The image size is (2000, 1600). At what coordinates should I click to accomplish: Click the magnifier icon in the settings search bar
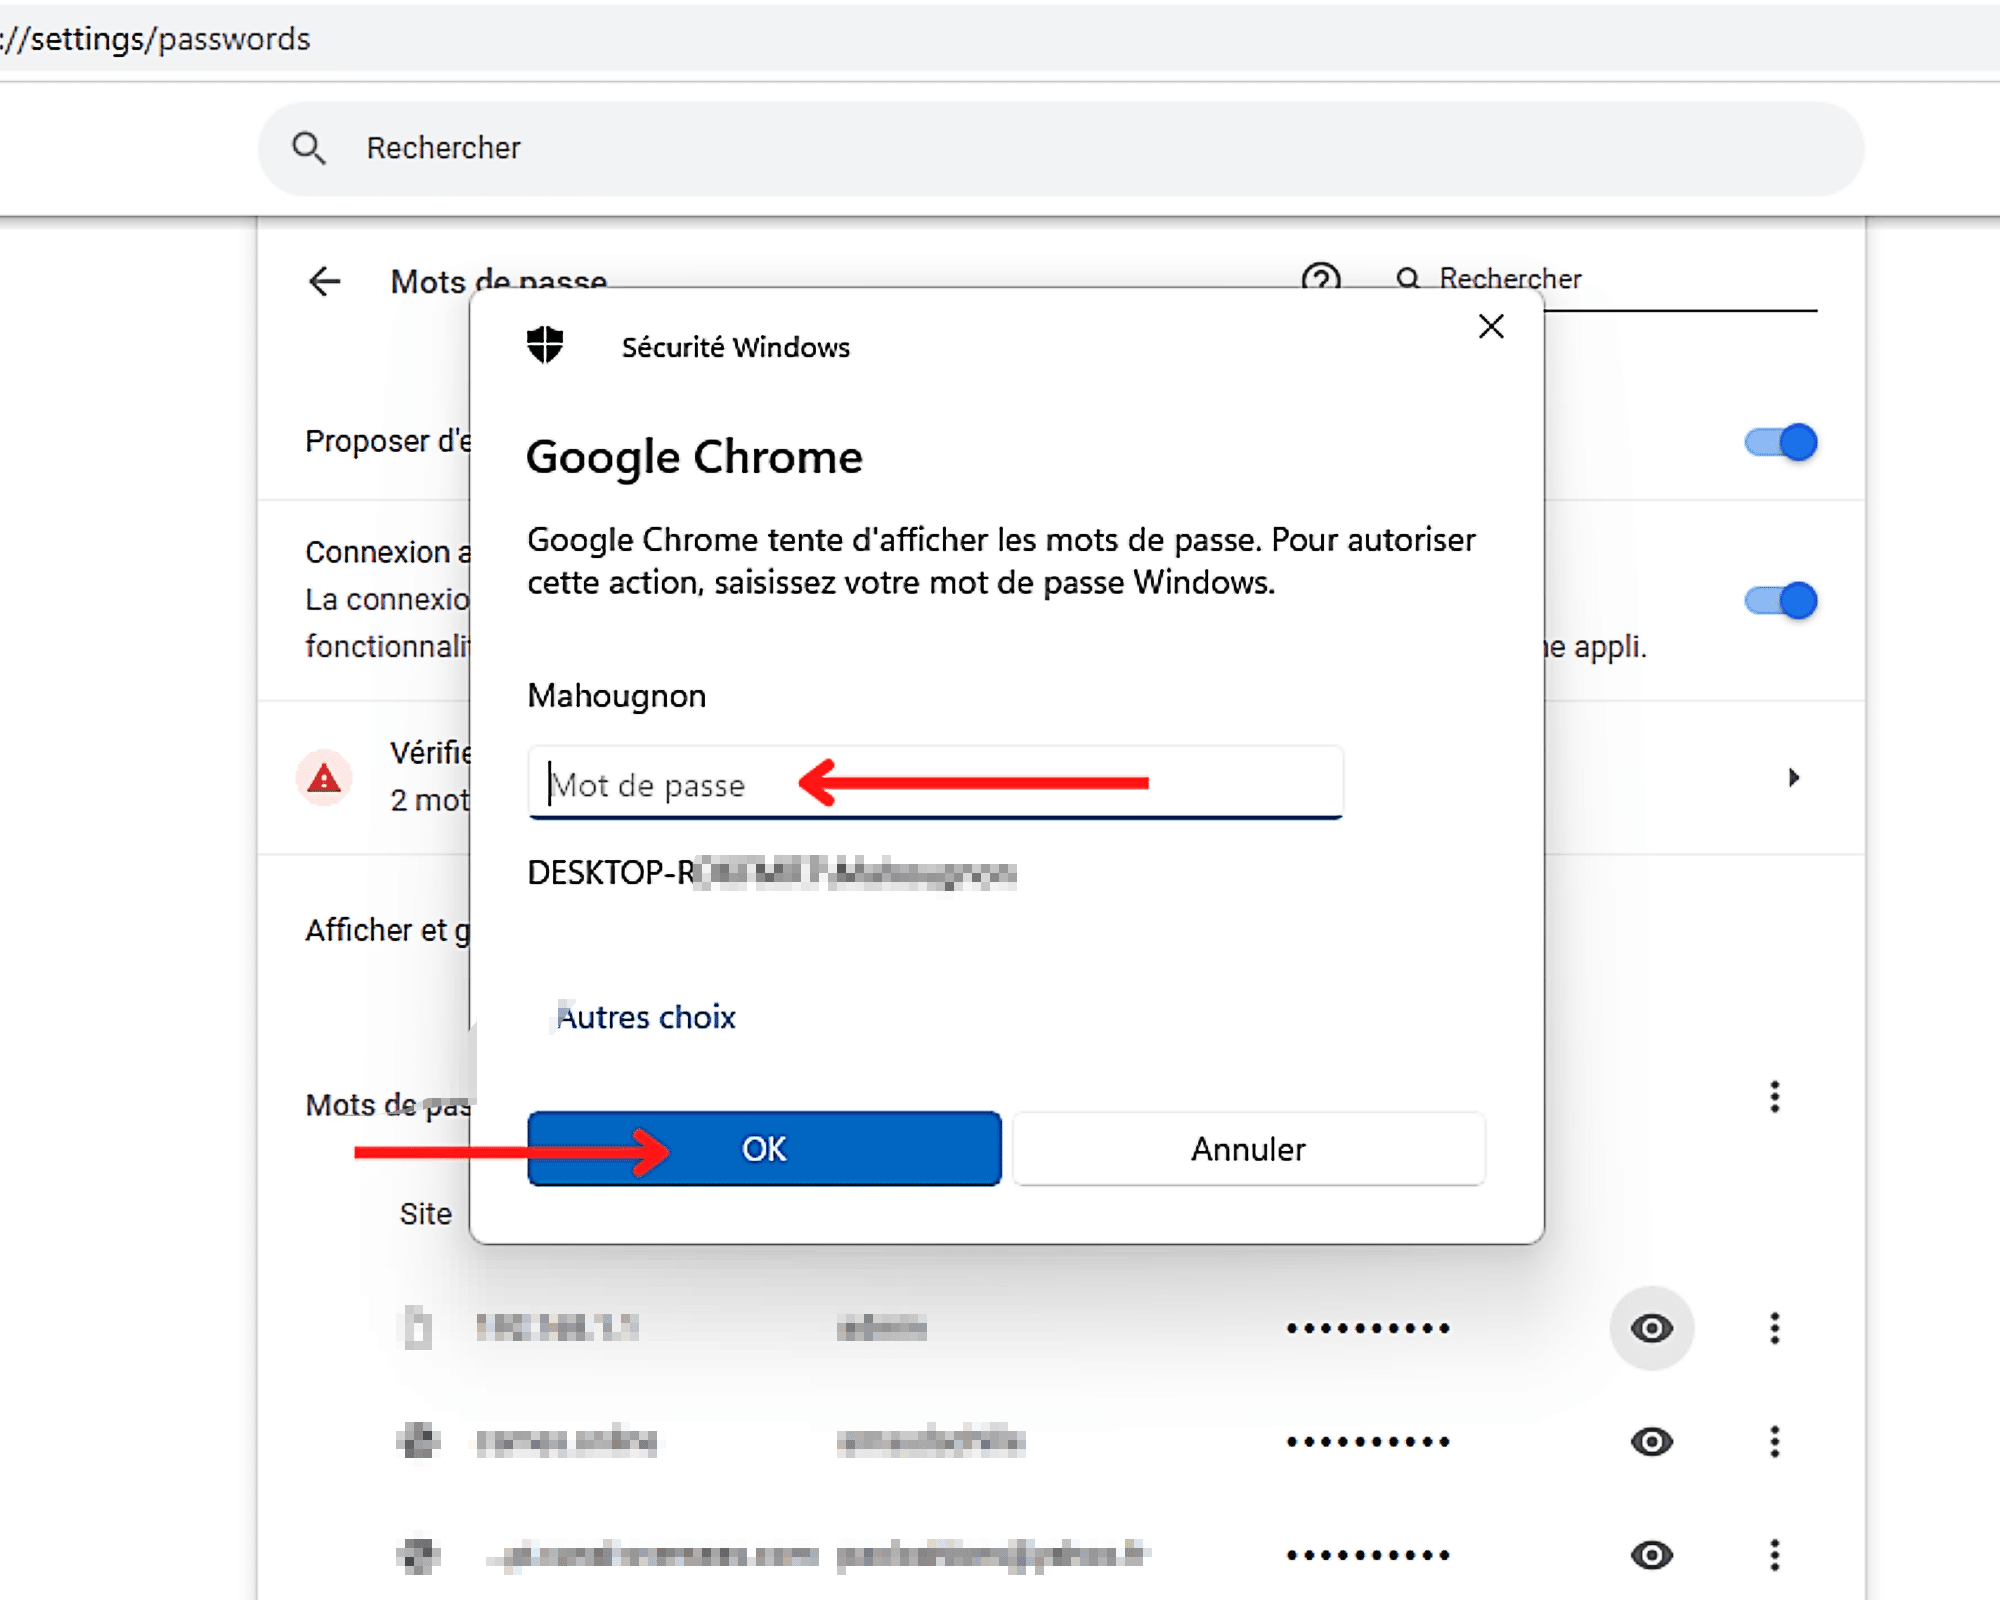point(308,148)
